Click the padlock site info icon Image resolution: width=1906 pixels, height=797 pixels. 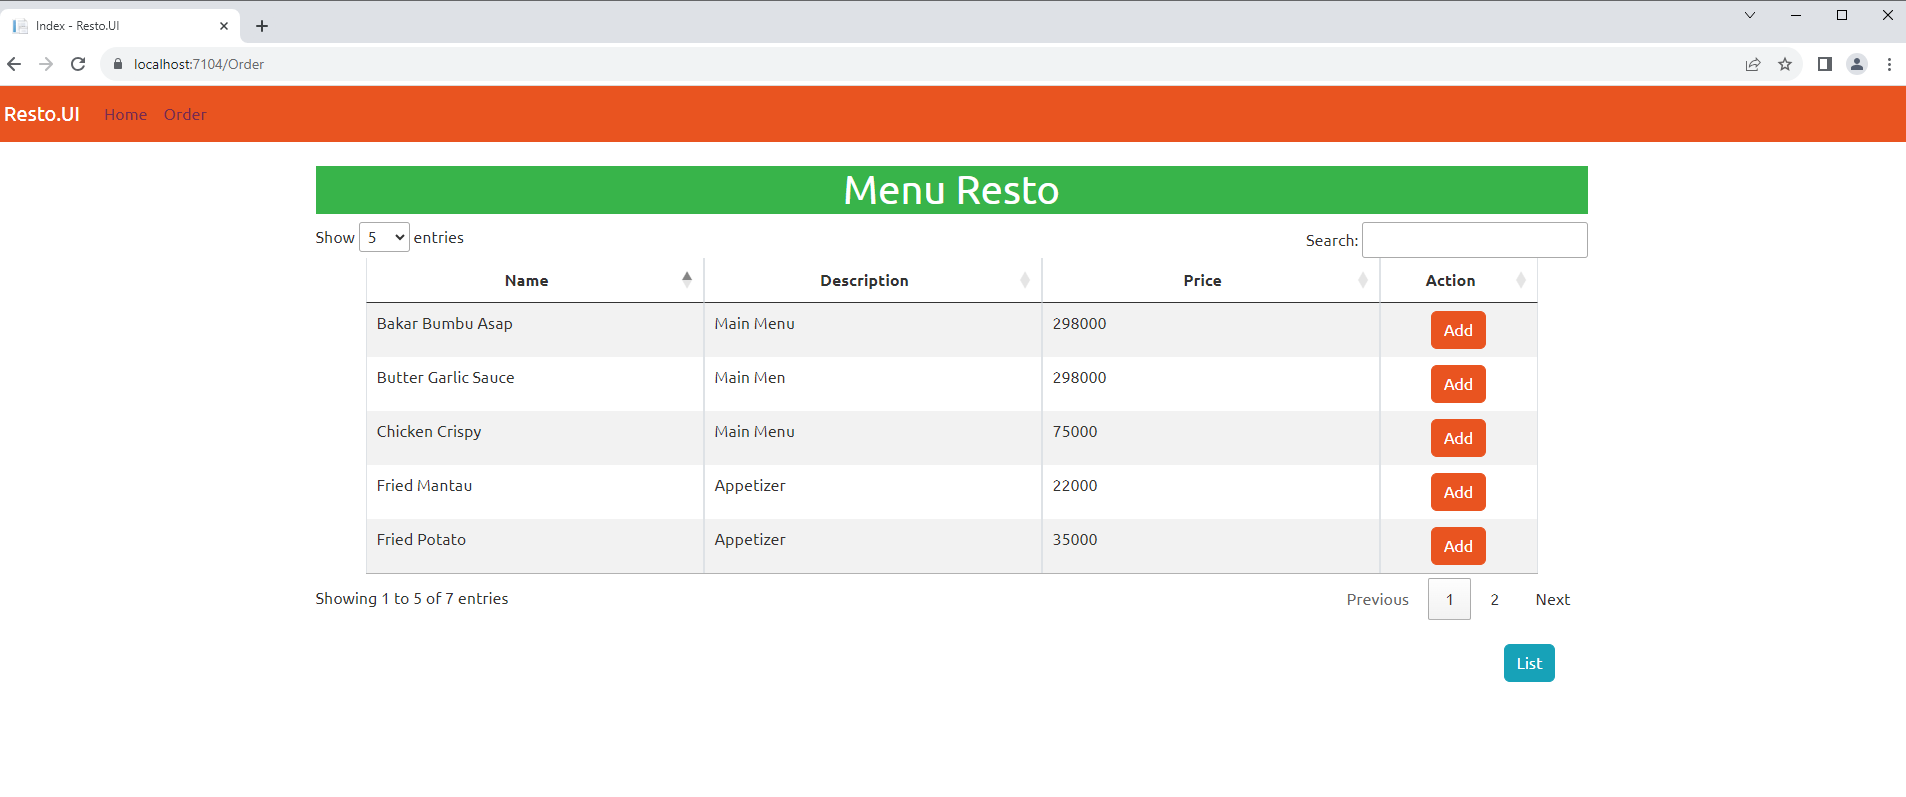point(118,64)
